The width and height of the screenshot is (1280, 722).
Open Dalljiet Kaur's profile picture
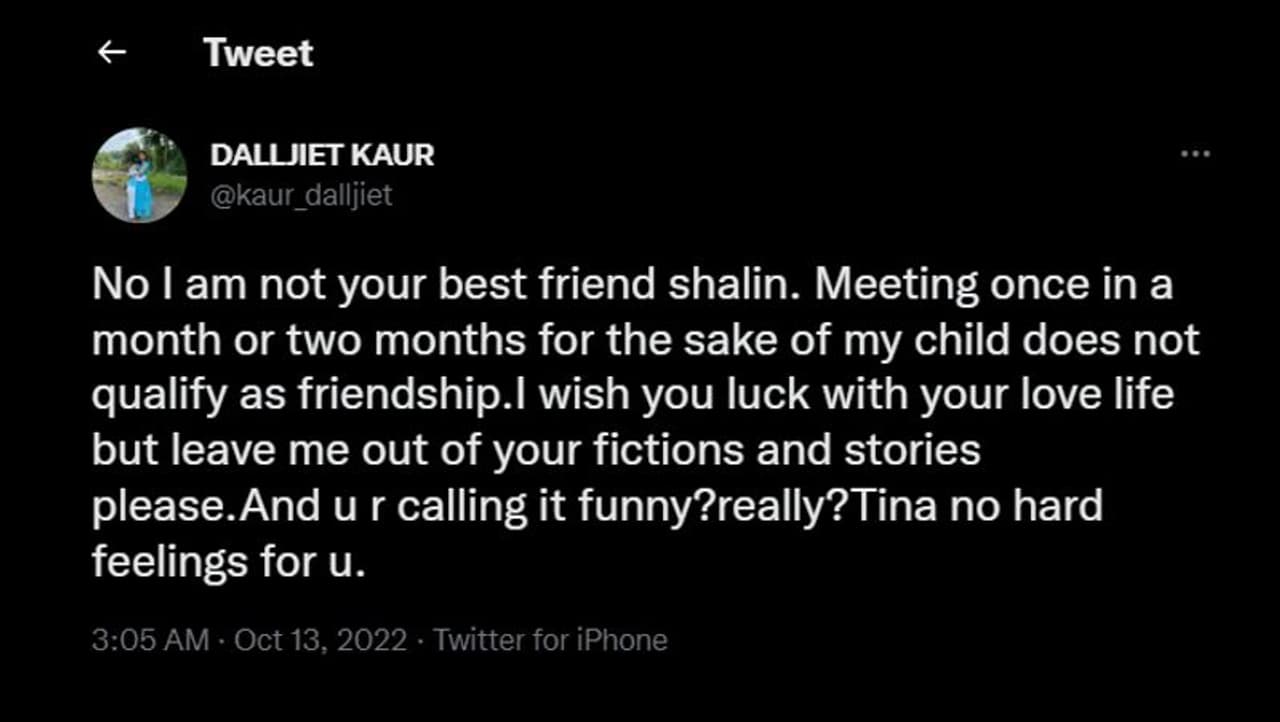pos(139,174)
